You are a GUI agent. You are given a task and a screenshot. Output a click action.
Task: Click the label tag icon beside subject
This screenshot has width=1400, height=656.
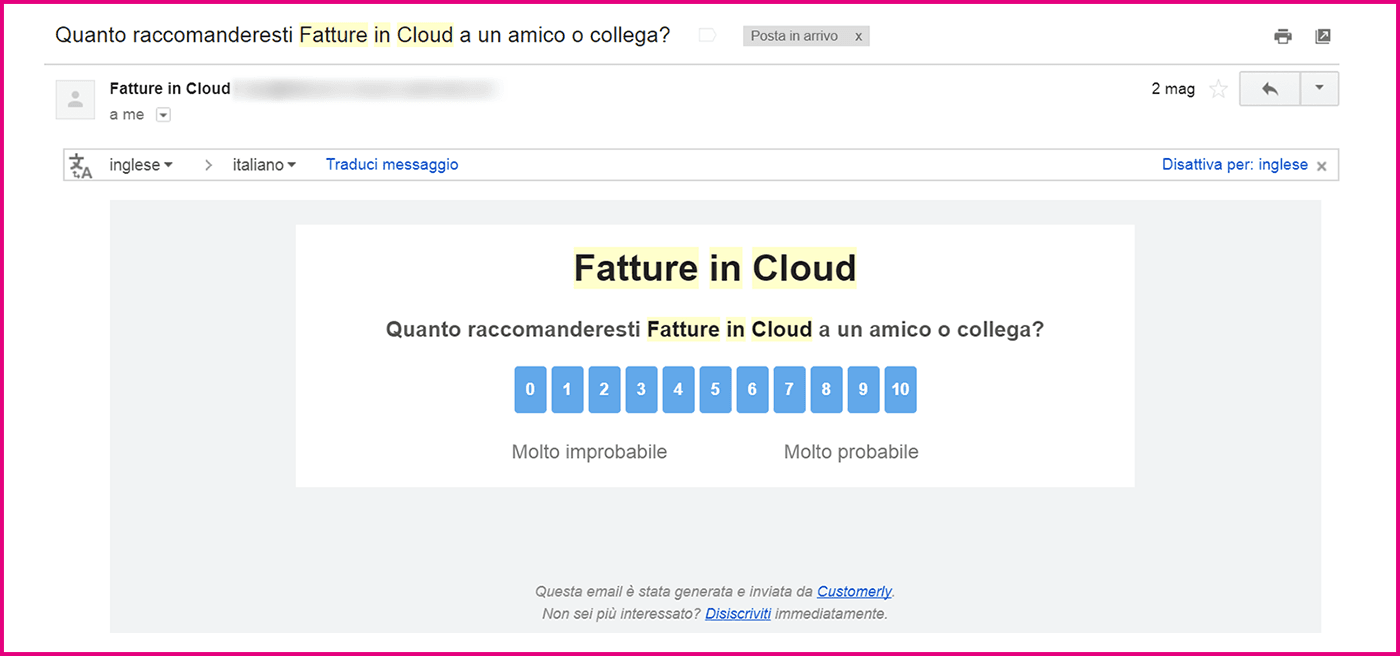[x=706, y=33]
